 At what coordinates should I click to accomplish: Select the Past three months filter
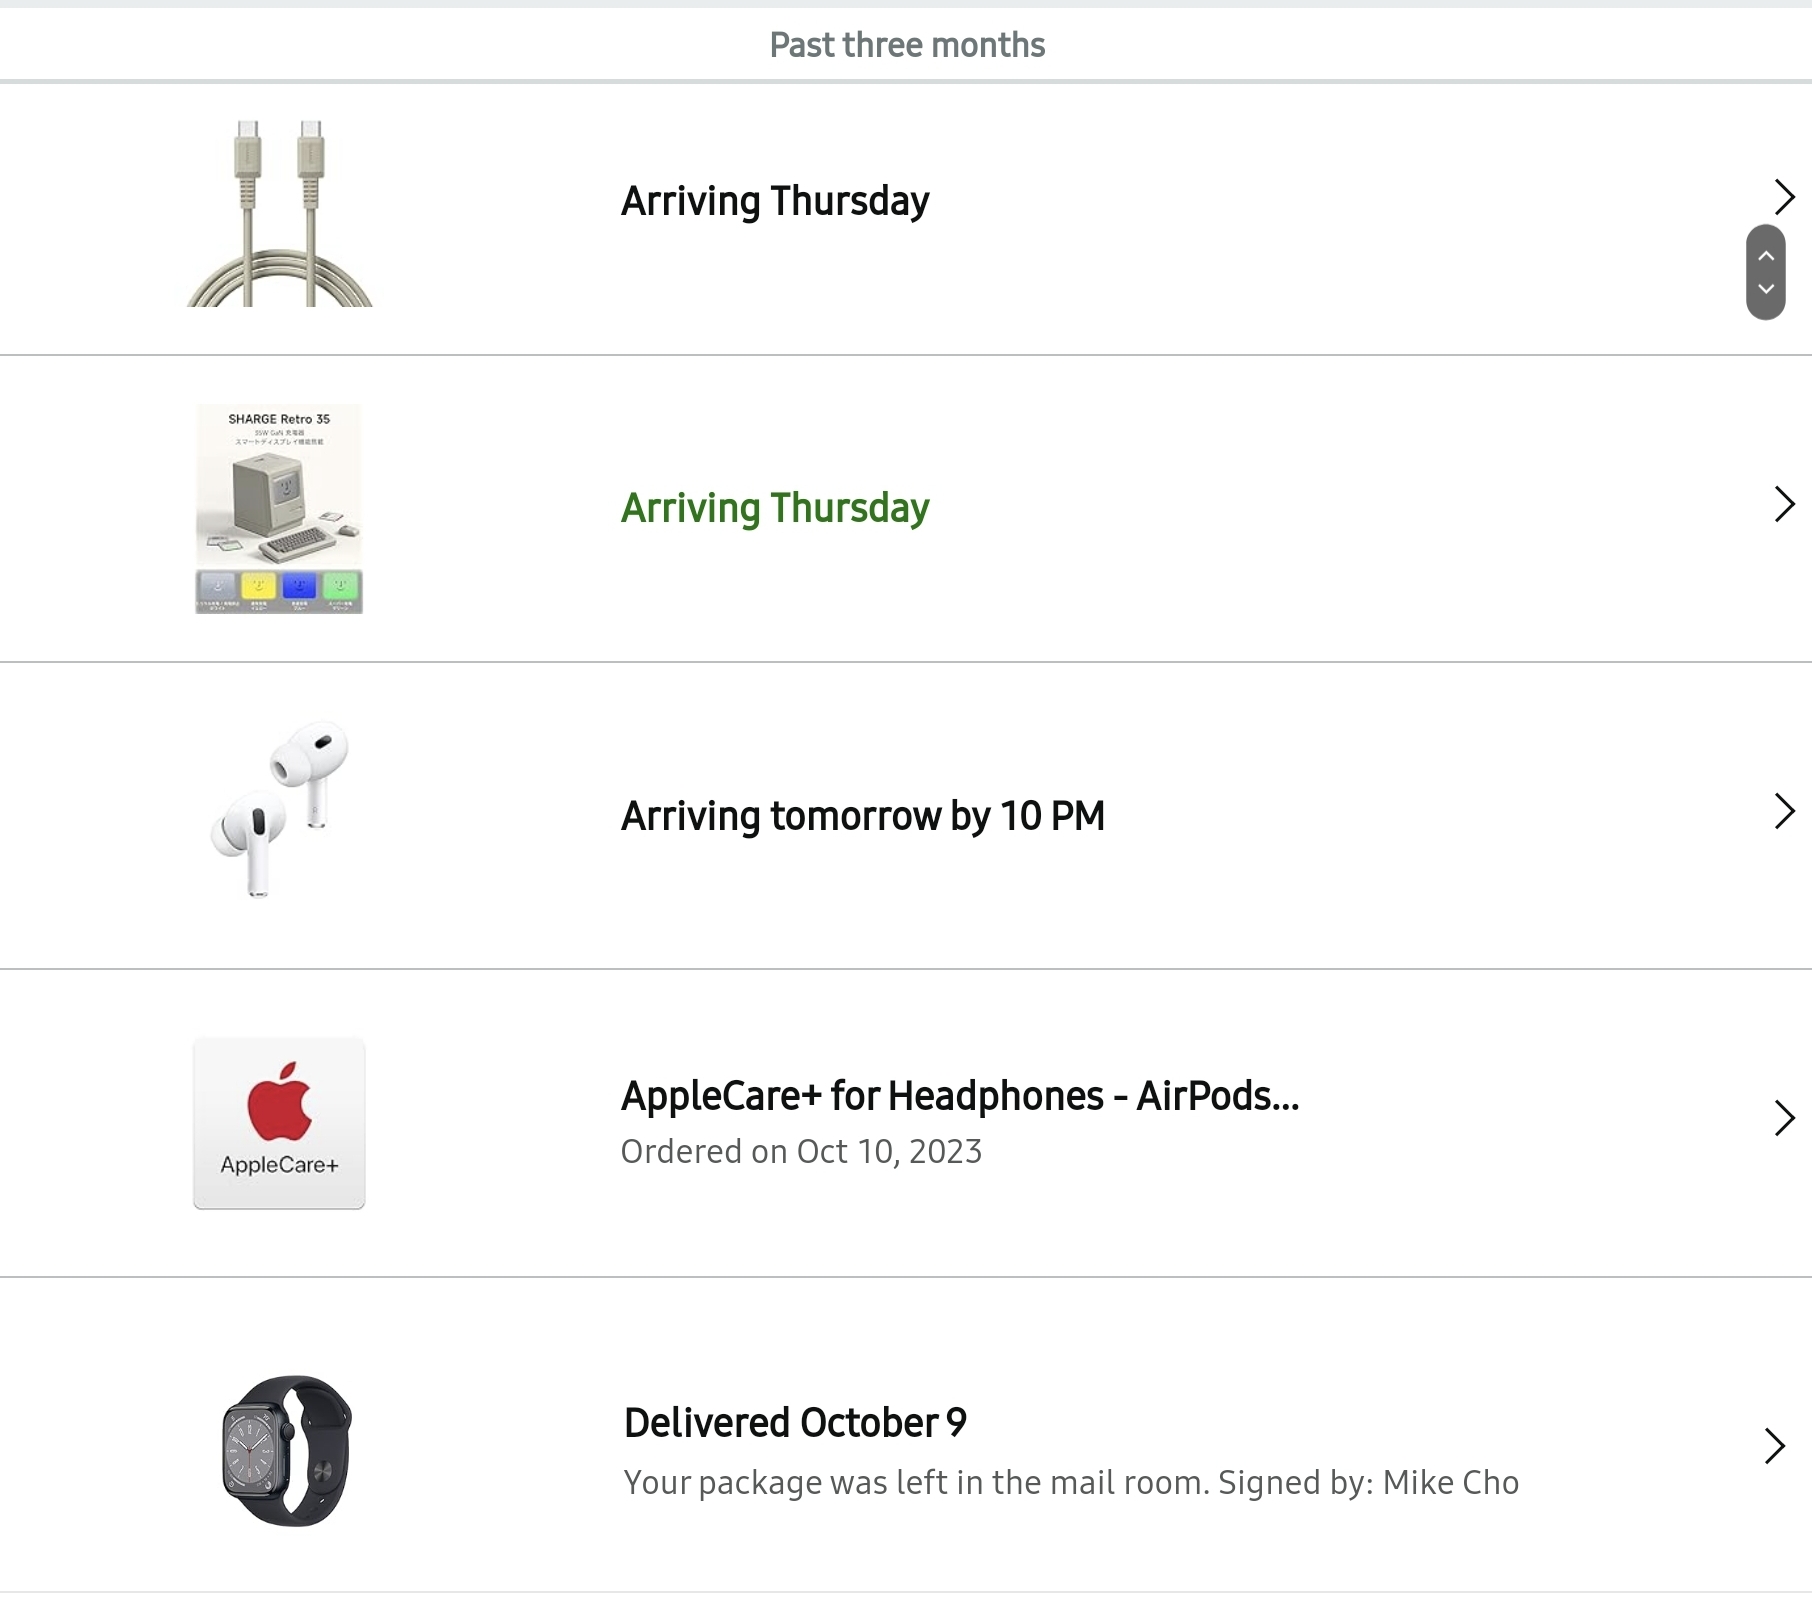(x=907, y=45)
